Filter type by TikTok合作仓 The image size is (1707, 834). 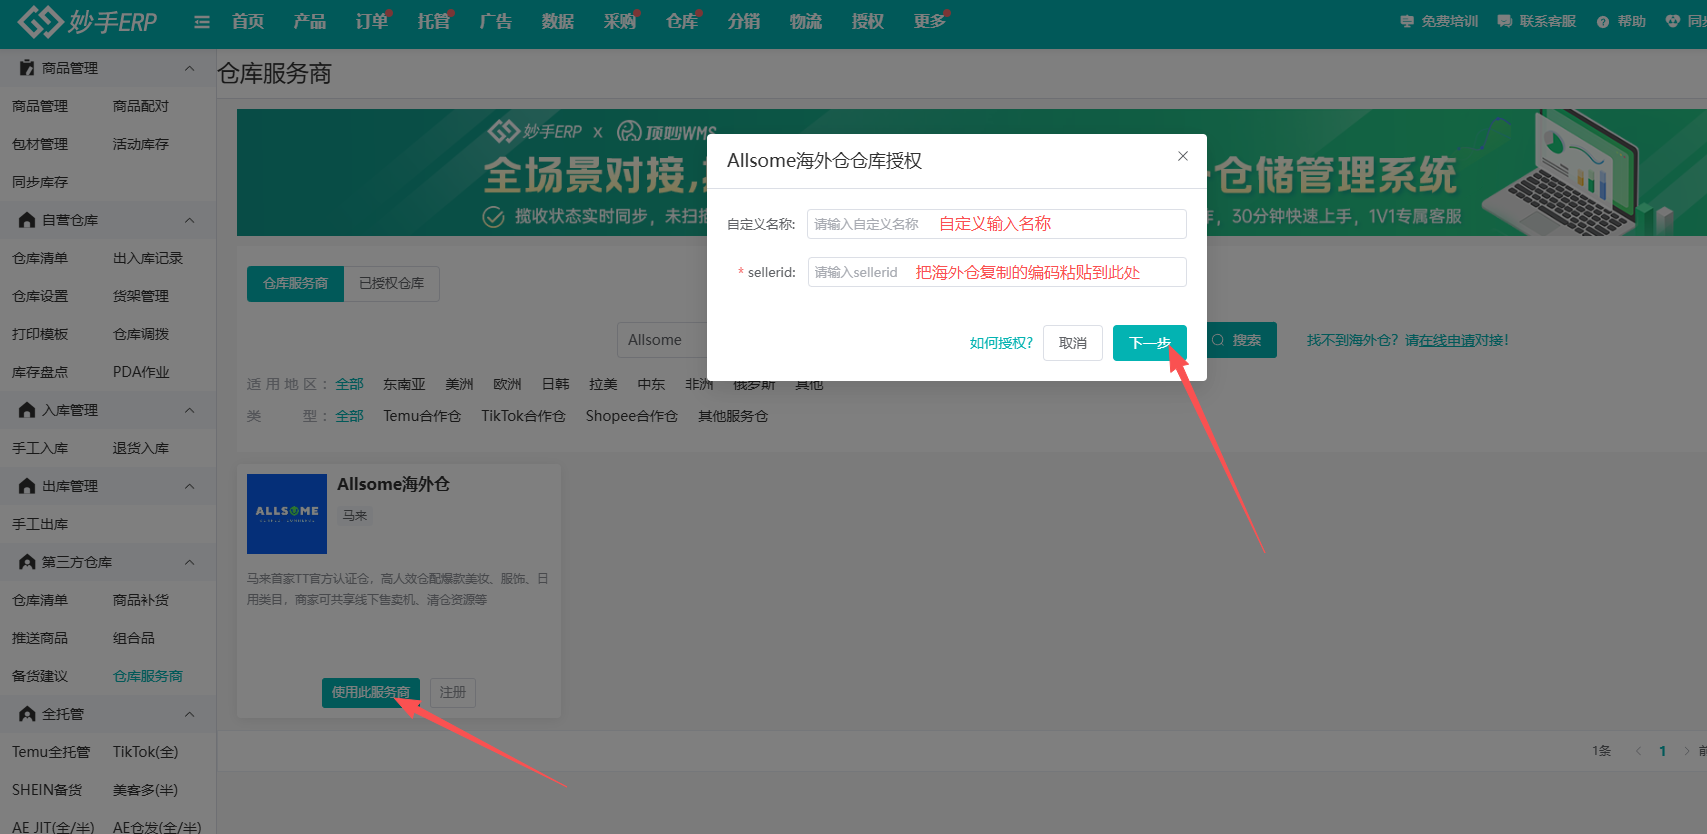click(523, 416)
